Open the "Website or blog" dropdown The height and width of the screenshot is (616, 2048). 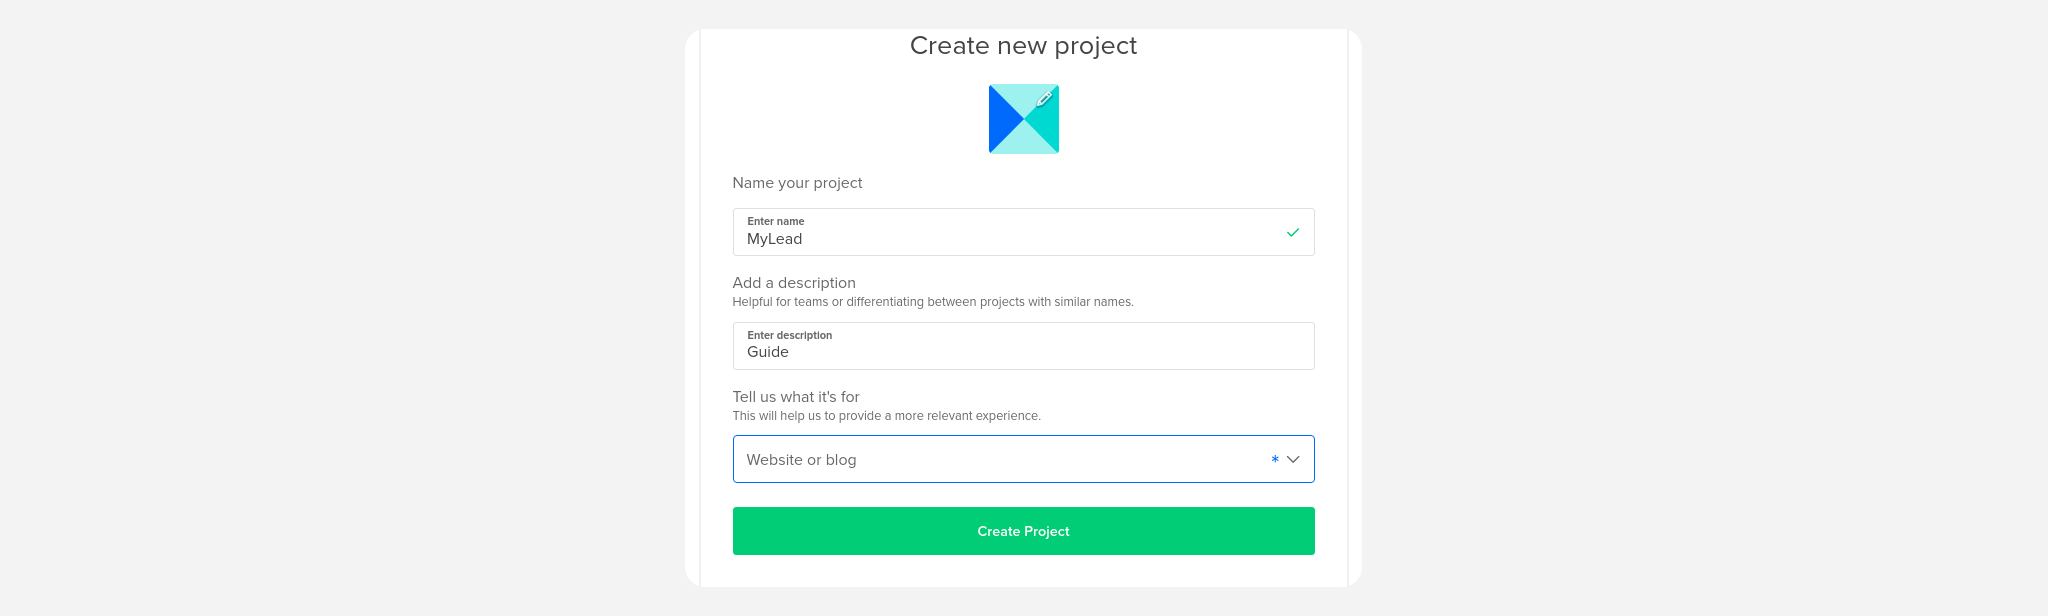[1023, 459]
